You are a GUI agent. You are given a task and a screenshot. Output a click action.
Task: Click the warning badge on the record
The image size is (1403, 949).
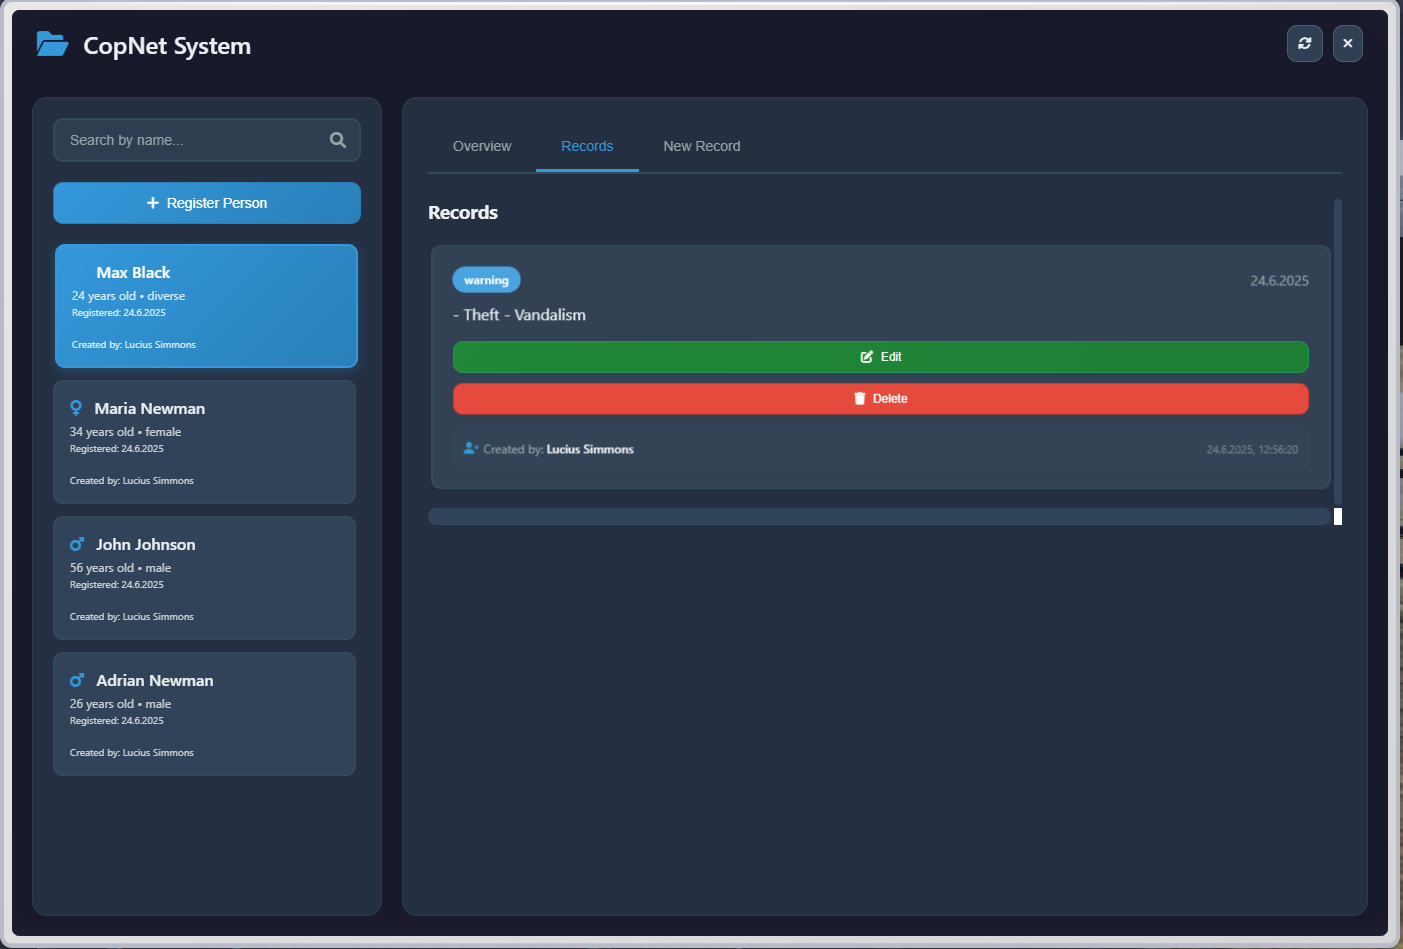486,280
